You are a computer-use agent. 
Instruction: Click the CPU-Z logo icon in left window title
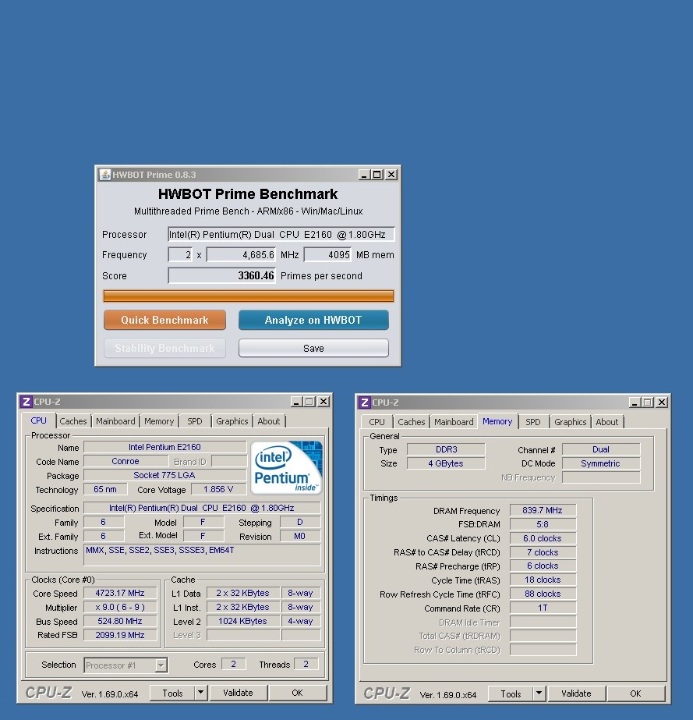point(26,402)
